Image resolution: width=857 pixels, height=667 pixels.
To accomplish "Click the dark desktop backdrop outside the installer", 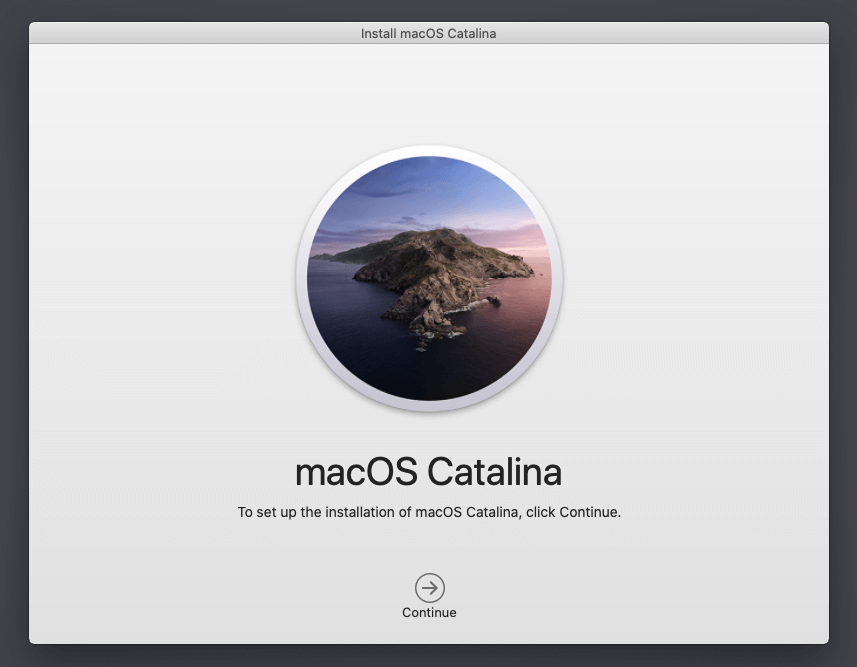I will click(x=14, y=328).
